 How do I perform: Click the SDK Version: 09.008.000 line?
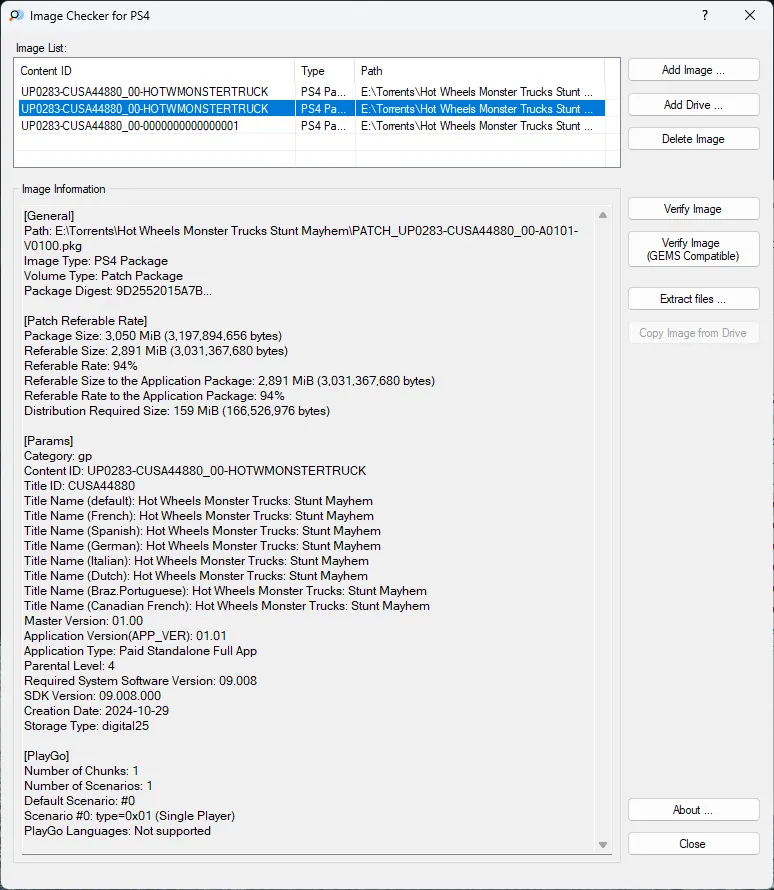pyautogui.click(x=92, y=696)
